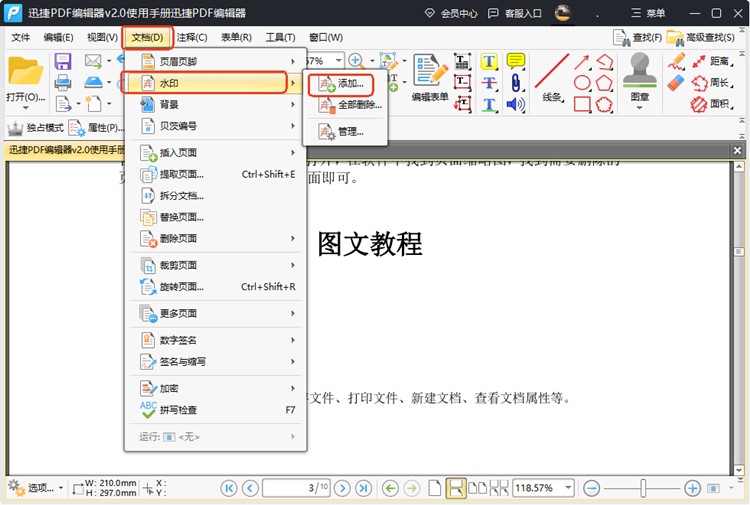
Task: Select the oval shape tool
Action: coord(582,83)
